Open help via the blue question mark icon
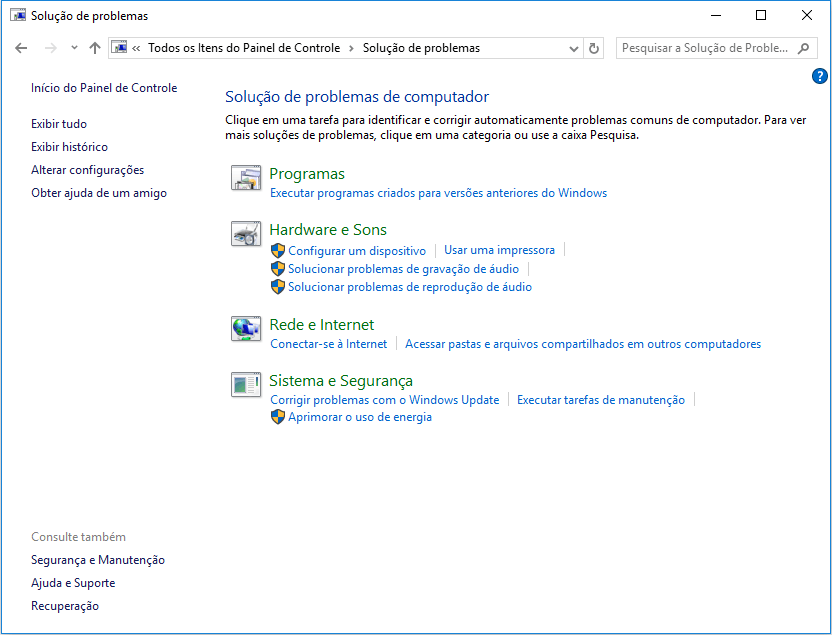This screenshot has height=635, width=832. (x=819, y=76)
